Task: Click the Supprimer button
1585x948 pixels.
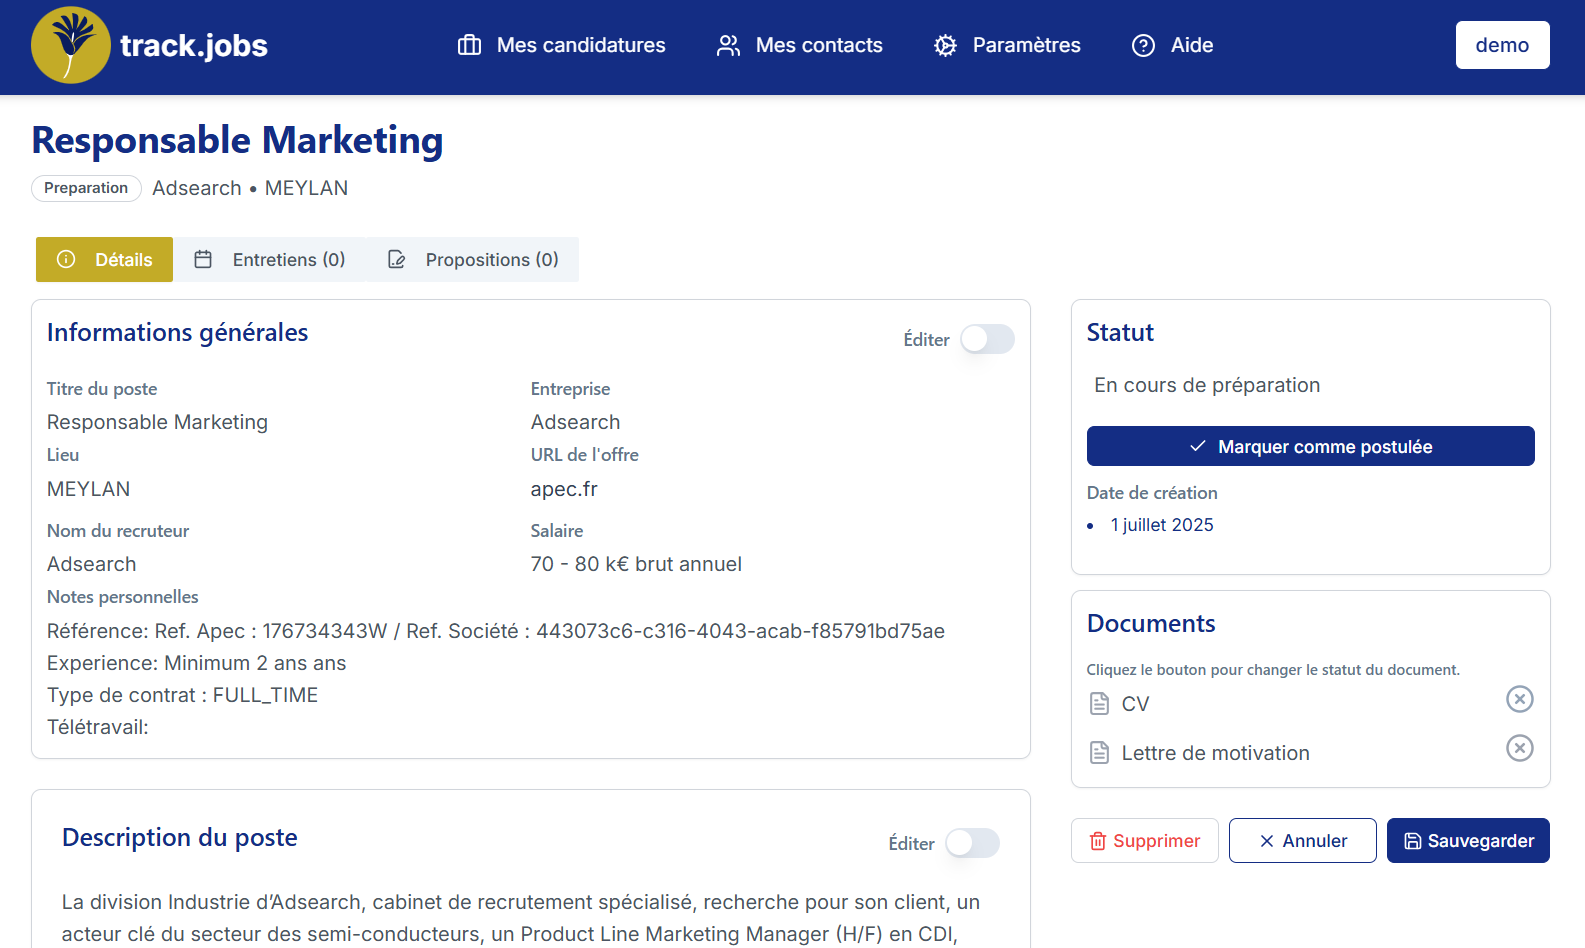Action: (x=1144, y=841)
